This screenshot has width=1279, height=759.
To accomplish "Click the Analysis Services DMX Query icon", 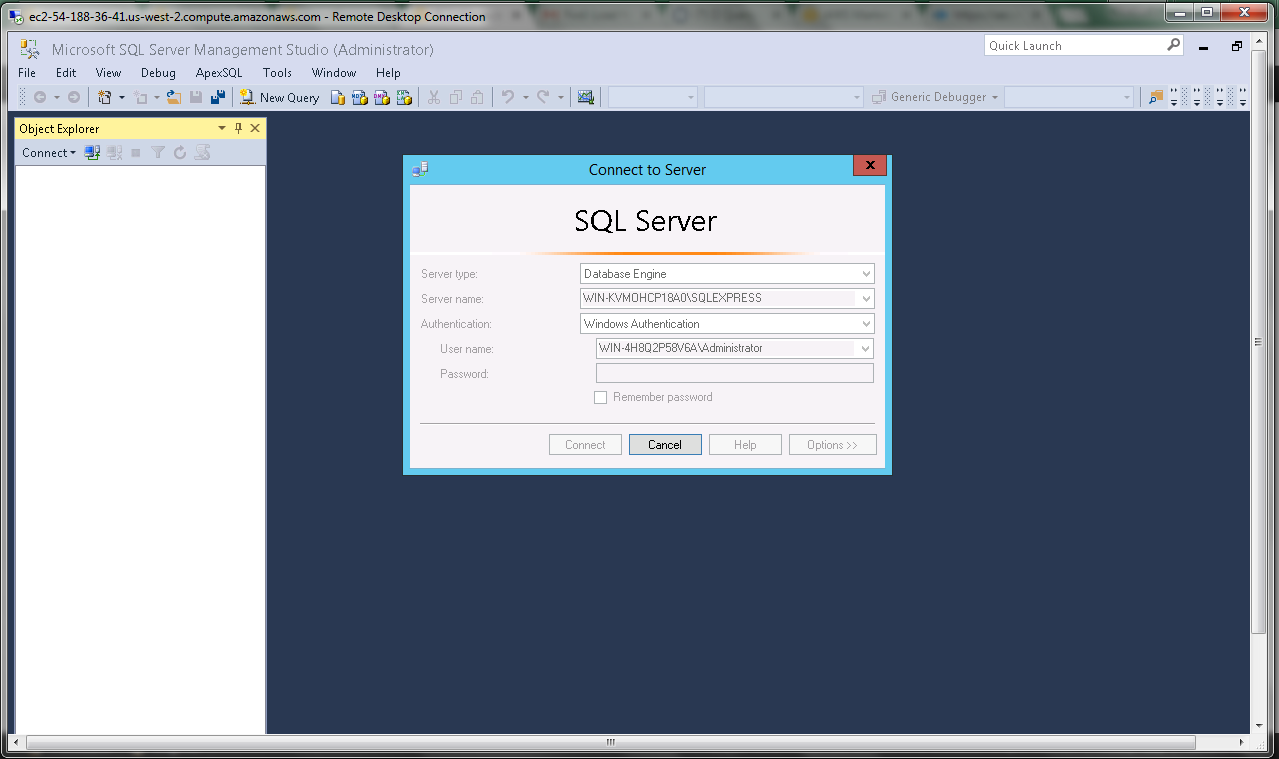I will pos(381,97).
